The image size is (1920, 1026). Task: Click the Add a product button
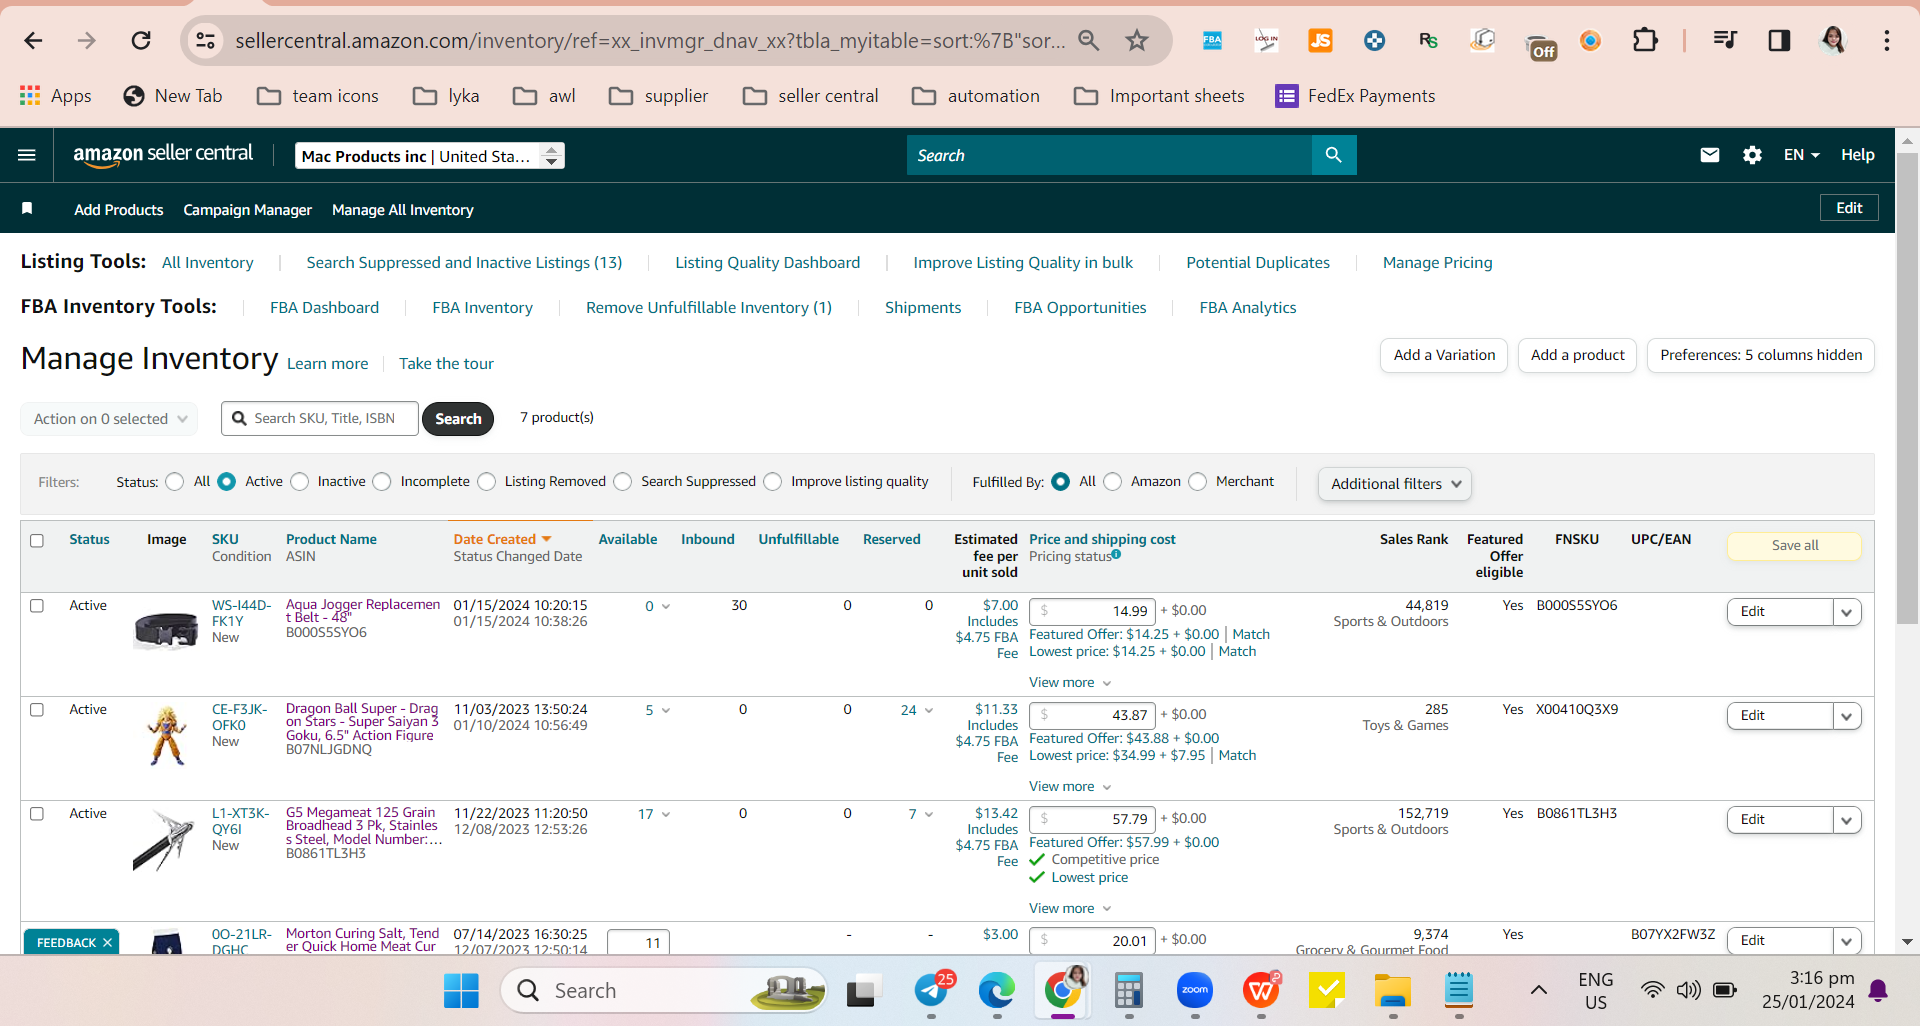[x=1577, y=355]
